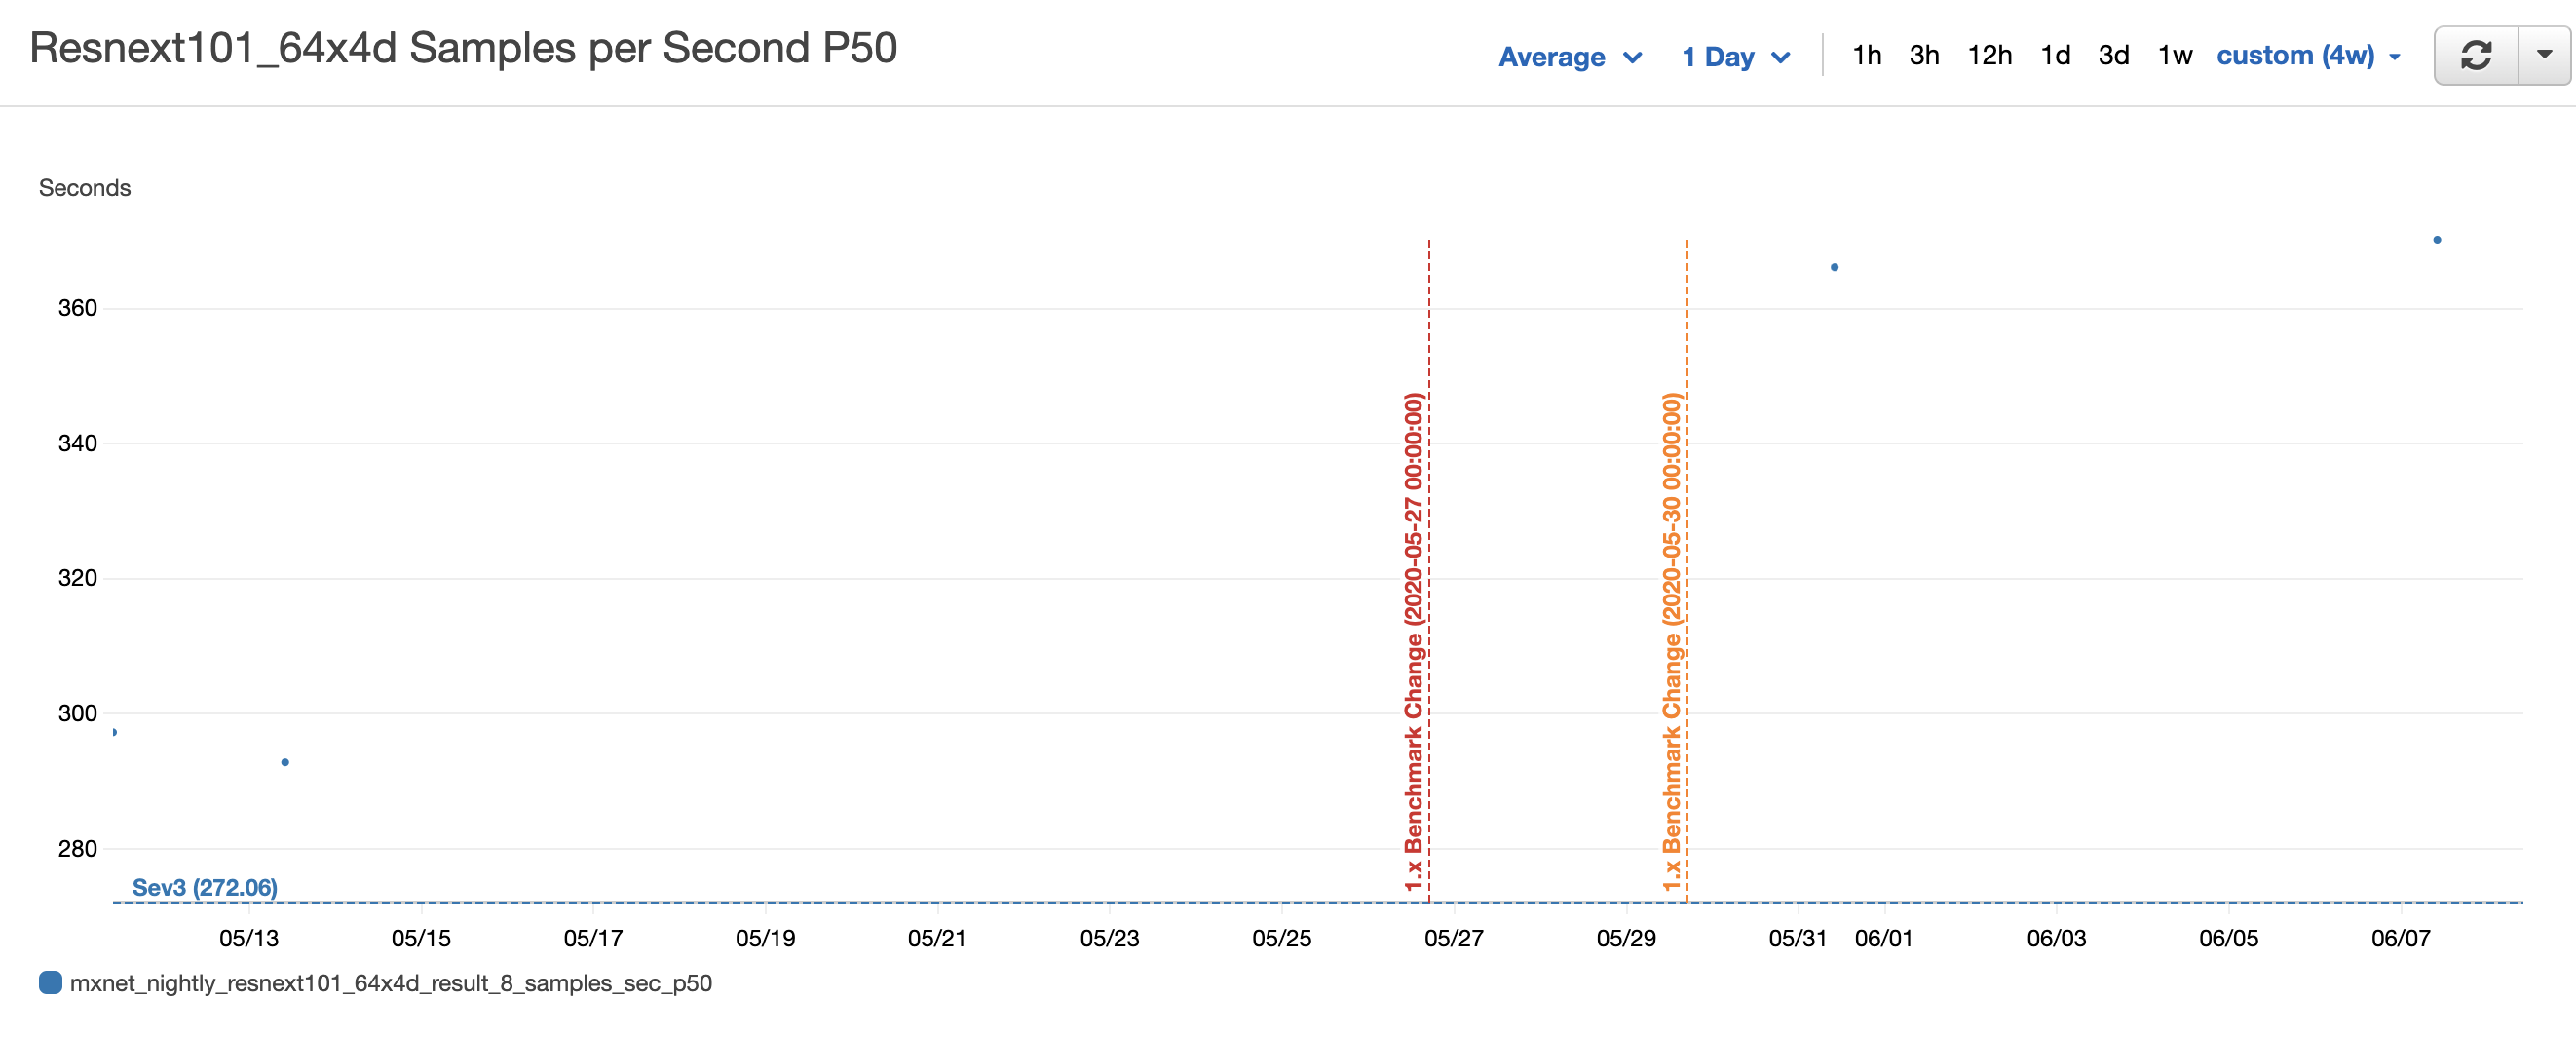Screen dimensions: 2576x1039
Task: Toggle the mxnet_nightly_resnext101 legend entry
Action: [x=390, y=982]
